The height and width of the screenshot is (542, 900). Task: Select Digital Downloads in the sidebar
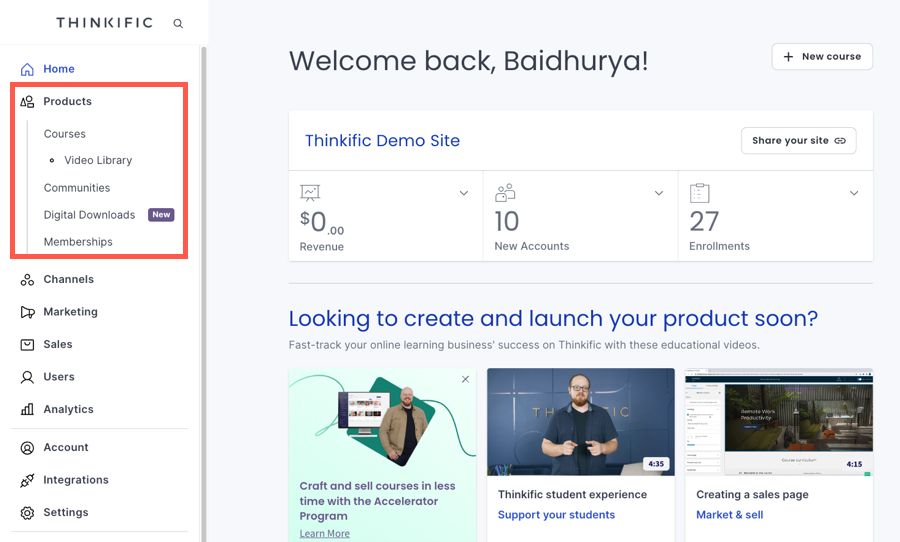pyautogui.click(x=89, y=215)
